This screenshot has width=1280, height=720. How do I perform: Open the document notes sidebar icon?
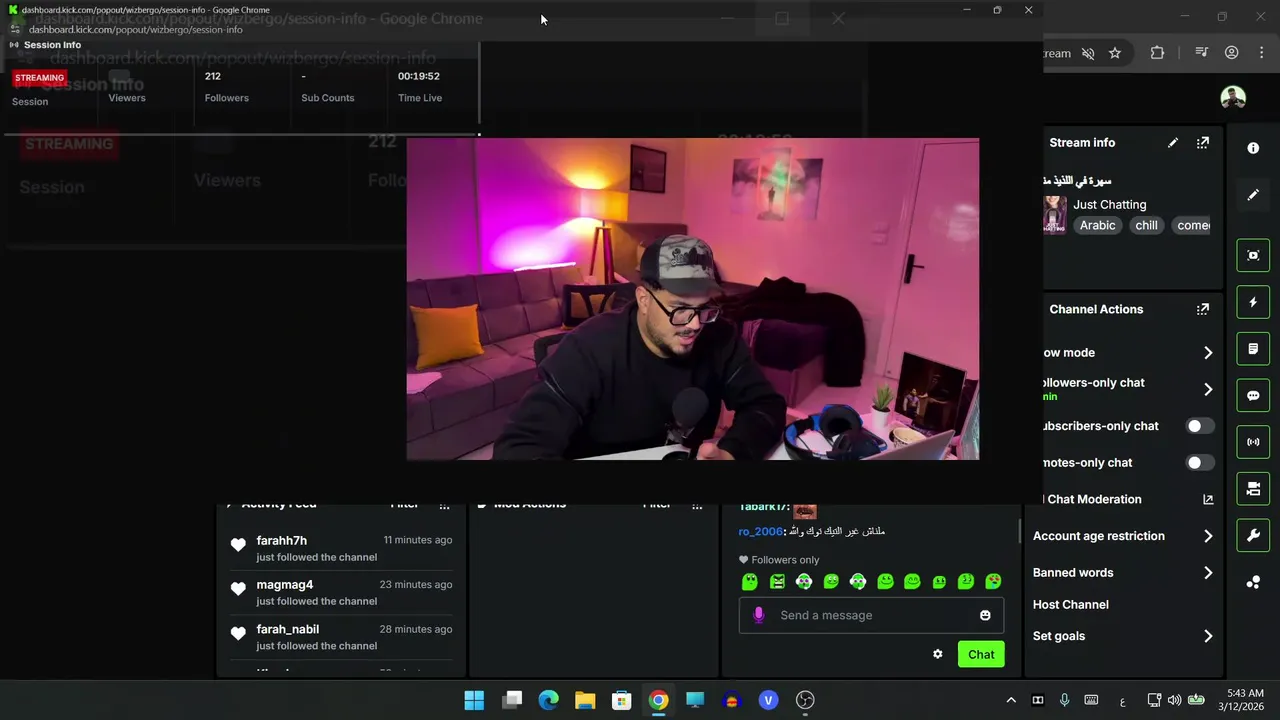click(x=1253, y=349)
